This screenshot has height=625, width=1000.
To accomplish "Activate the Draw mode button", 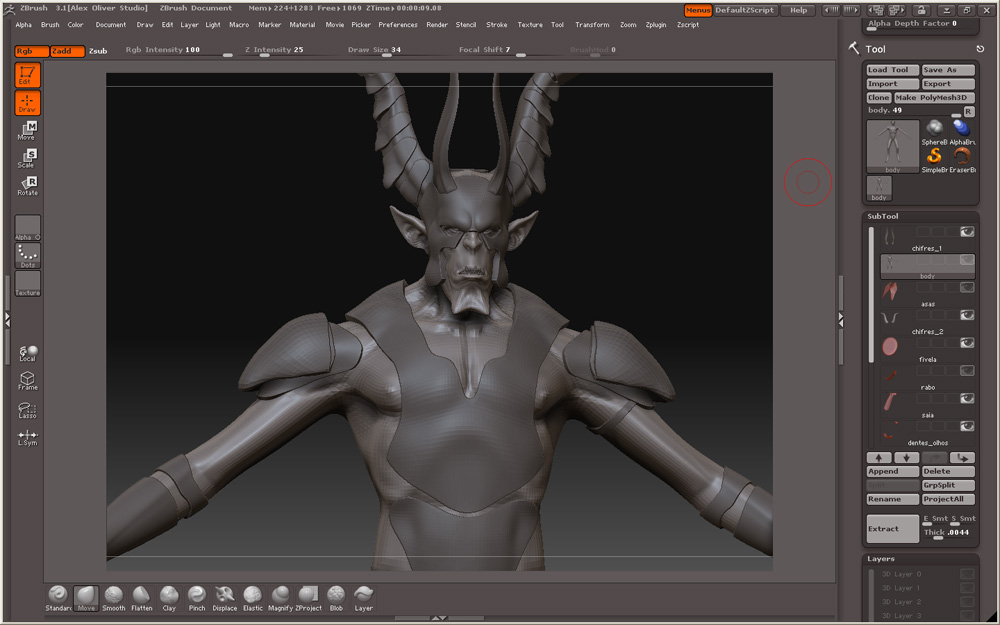I will 27,103.
